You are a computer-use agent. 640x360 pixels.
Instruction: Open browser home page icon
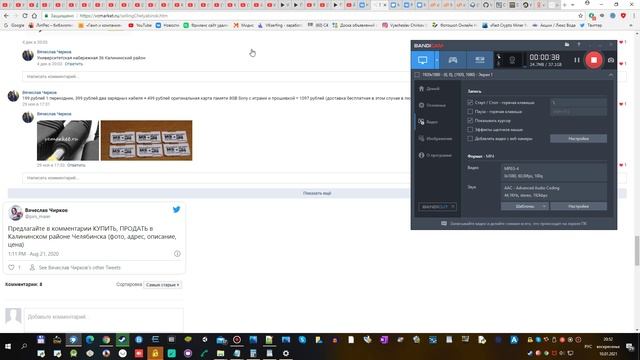coord(34,16)
